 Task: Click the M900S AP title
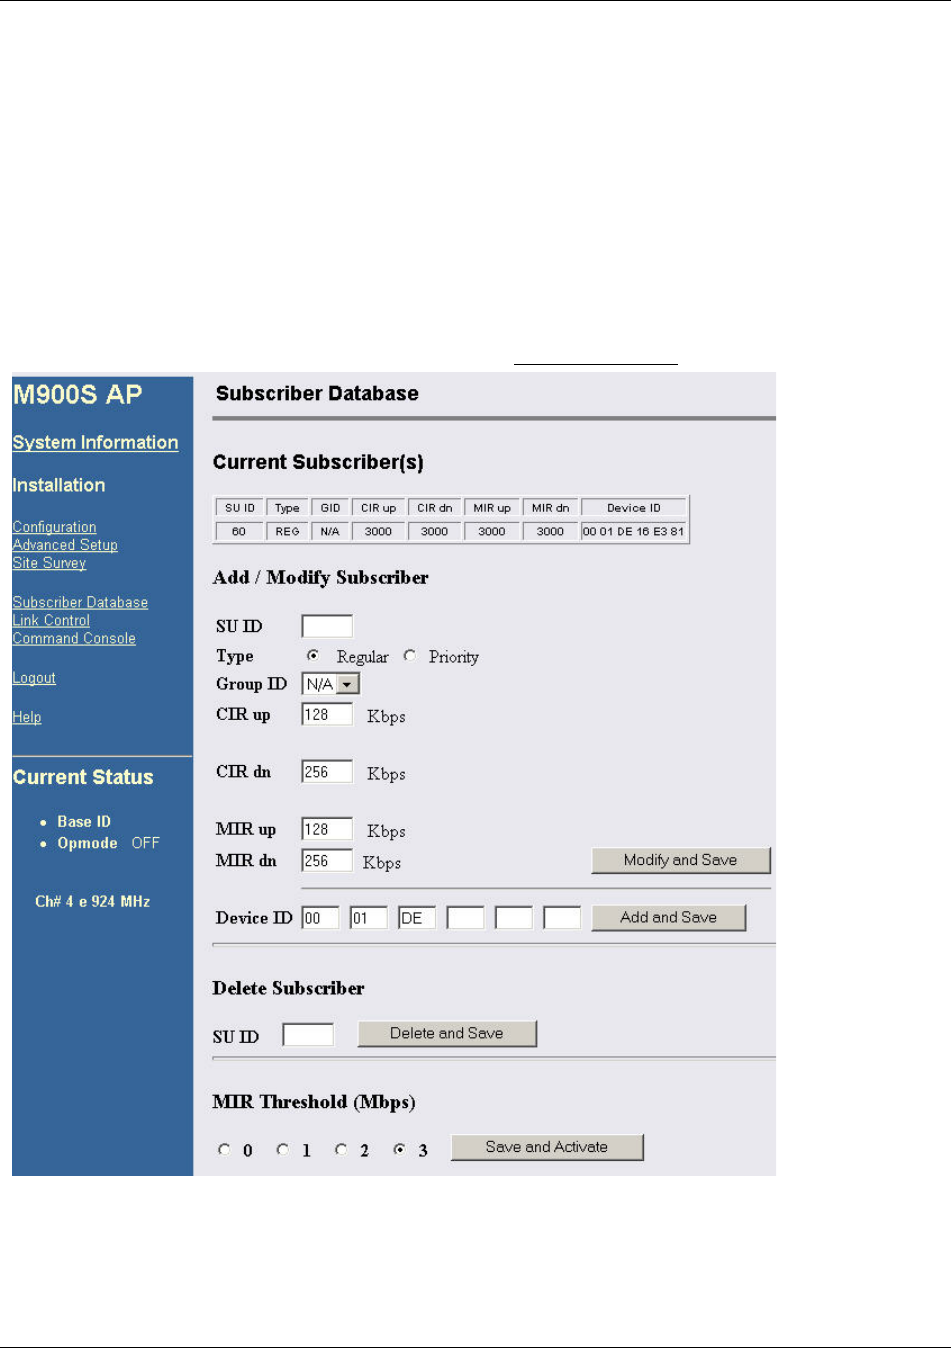coord(77,394)
